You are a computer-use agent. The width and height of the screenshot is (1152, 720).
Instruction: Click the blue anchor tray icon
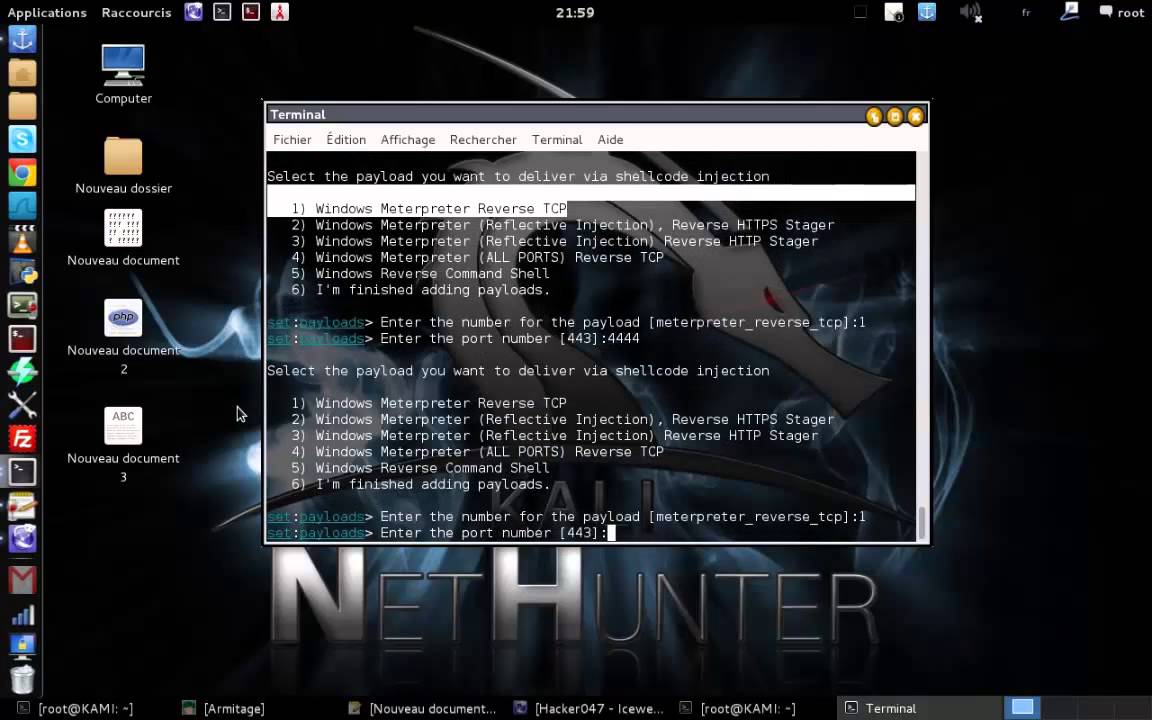coord(927,12)
